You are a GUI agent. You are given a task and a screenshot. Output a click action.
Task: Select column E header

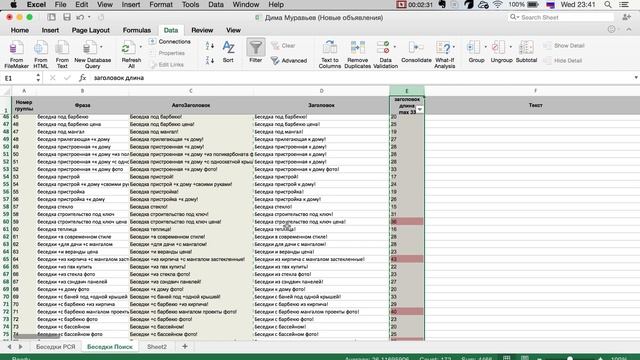coord(407,91)
